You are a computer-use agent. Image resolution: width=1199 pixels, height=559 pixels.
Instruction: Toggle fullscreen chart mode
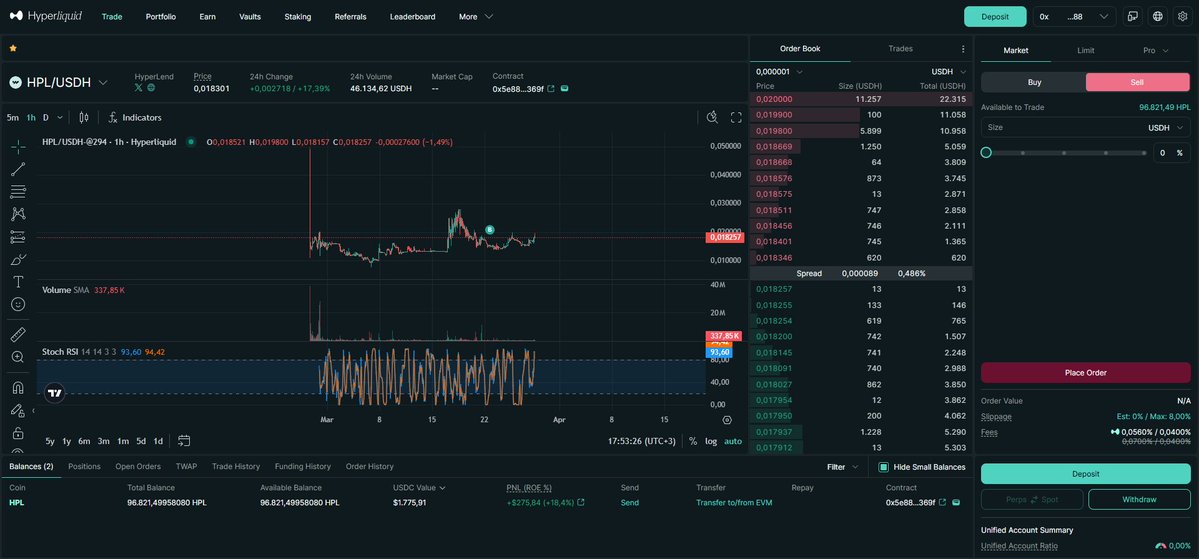click(x=736, y=117)
